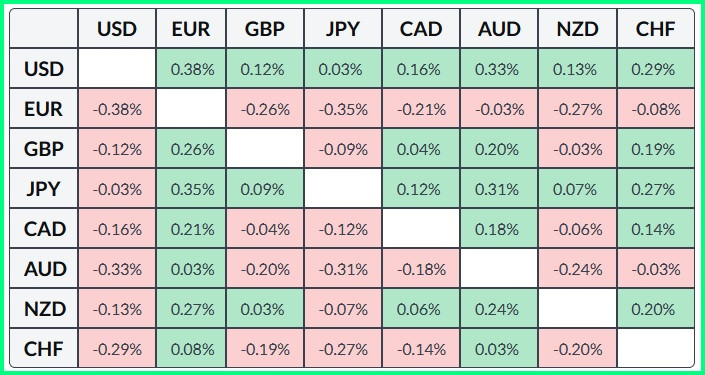Click the EUR versus CHF -0.08% cell

pos(656,109)
